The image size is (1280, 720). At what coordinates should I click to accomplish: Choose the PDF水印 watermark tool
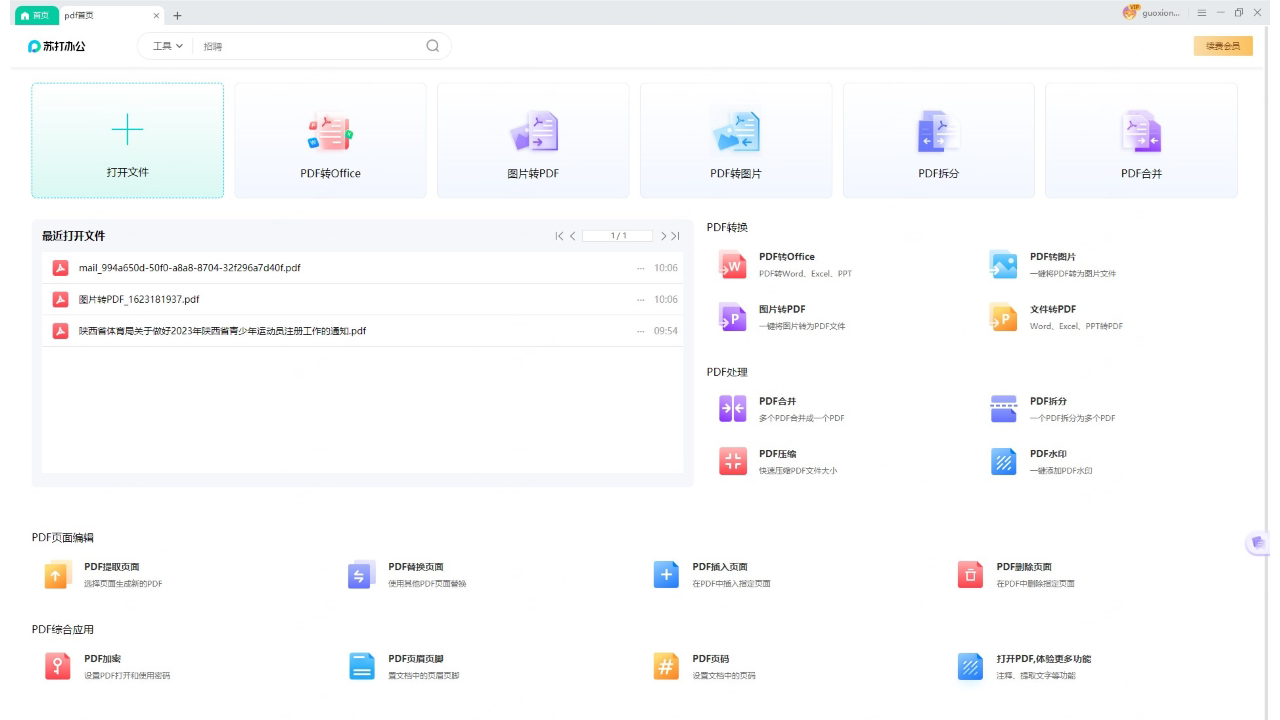point(1003,461)
